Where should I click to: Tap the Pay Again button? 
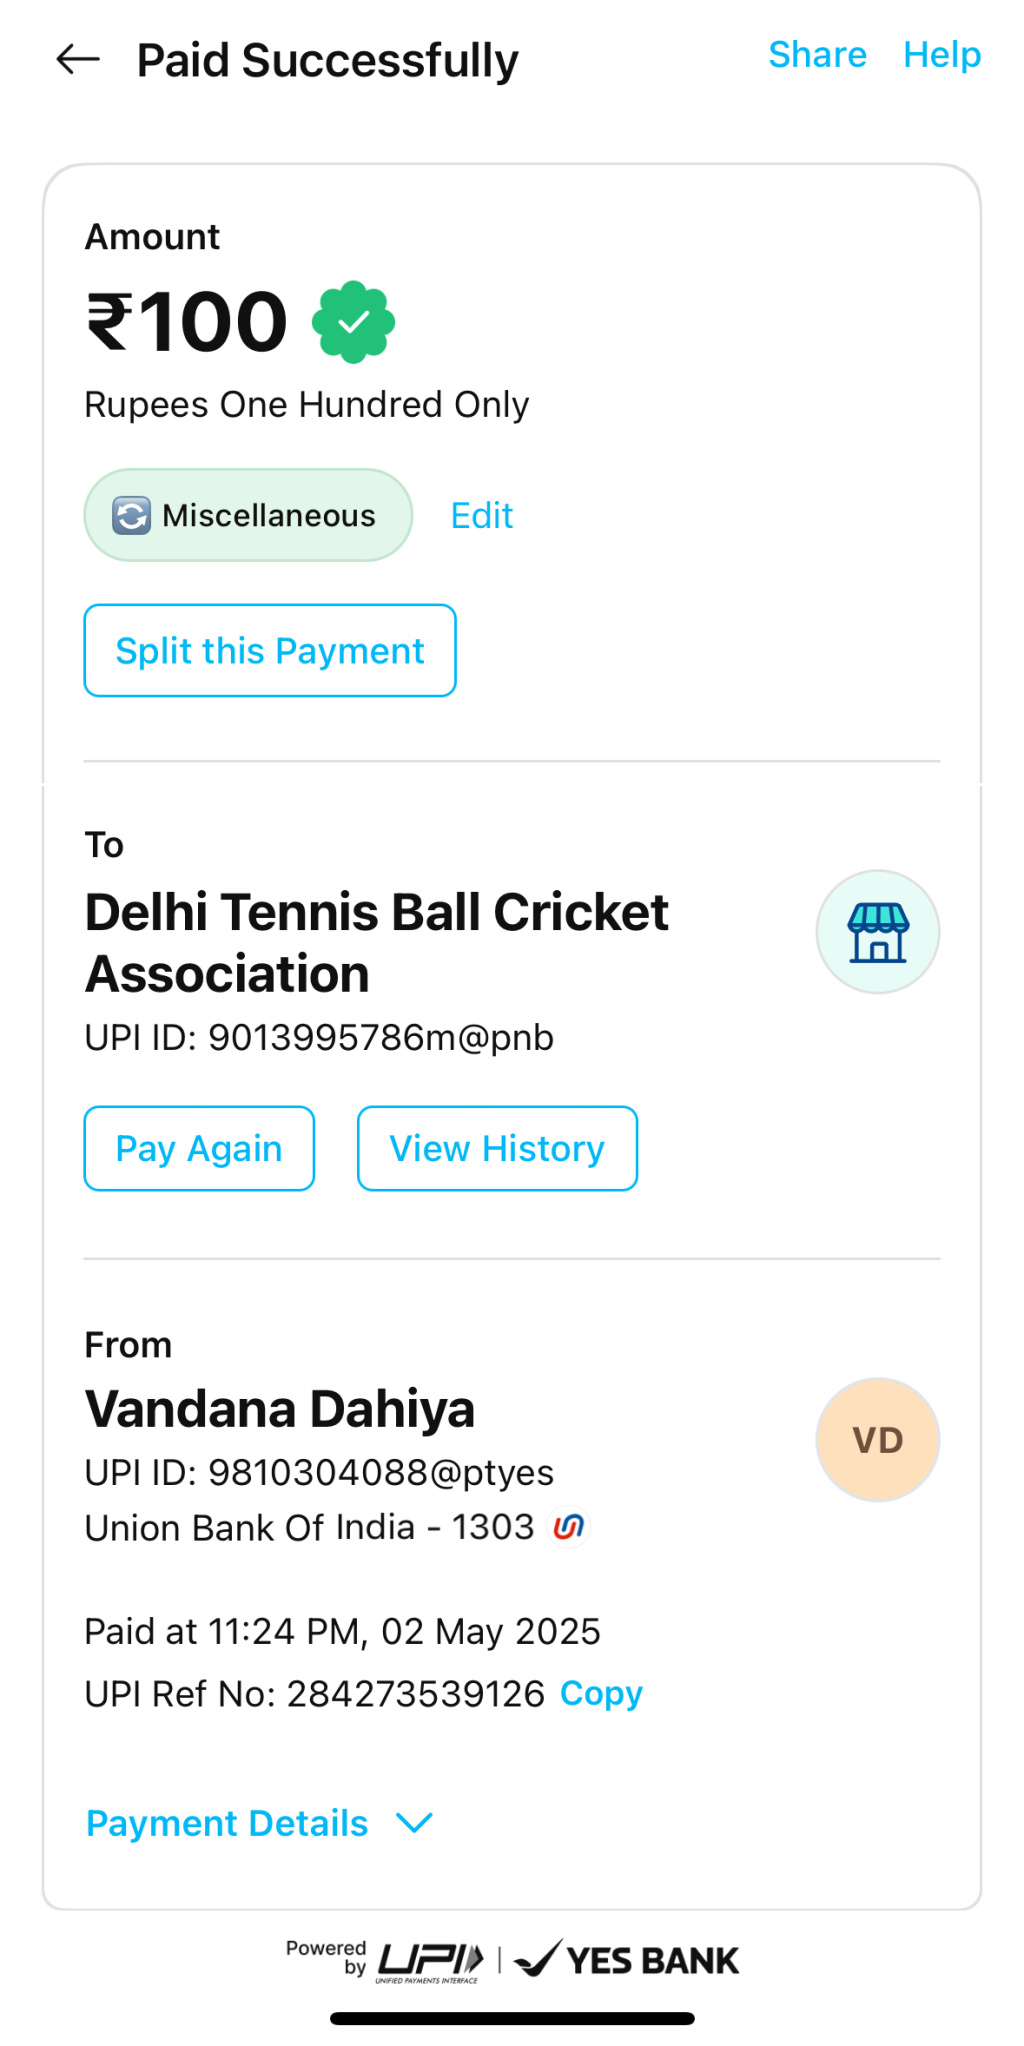pyautogui.click(x=199, y=1148)
